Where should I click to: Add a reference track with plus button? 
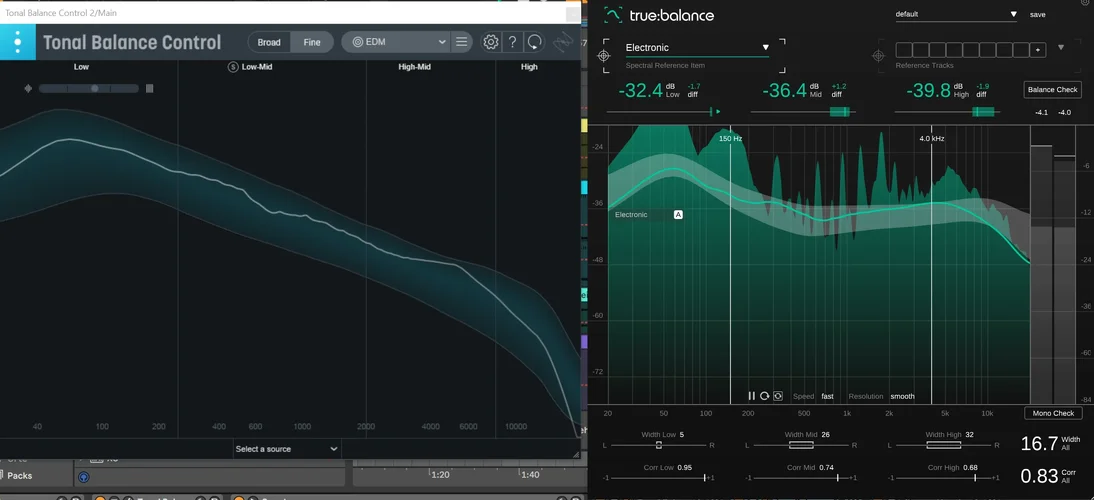(1038, 49)
